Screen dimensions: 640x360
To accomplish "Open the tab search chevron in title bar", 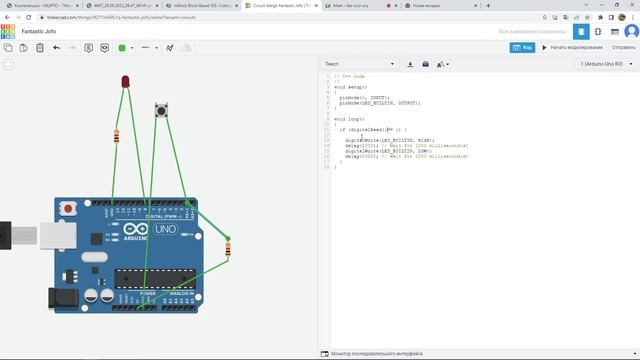I will tap(586, 5).
